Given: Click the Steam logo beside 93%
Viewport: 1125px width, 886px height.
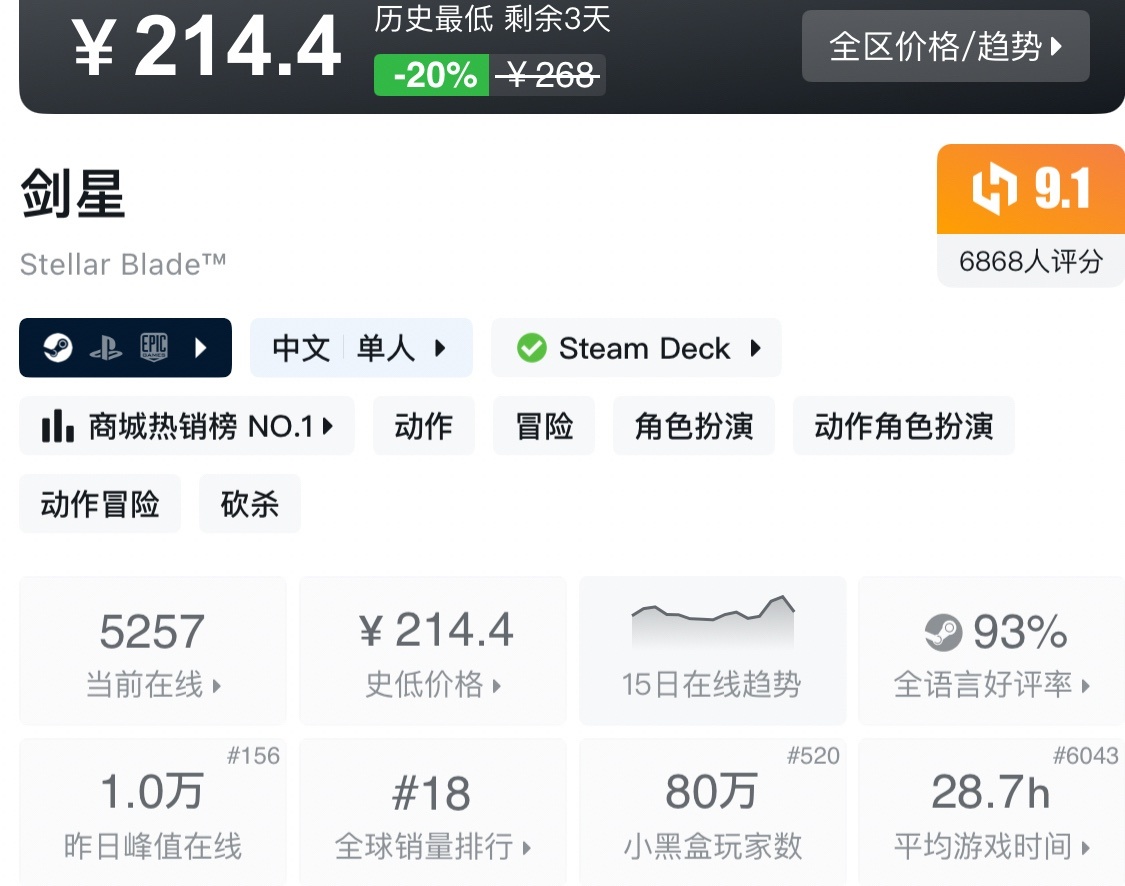Looking at the screenshot, I should pyautogui.click(x=942, y=632).
